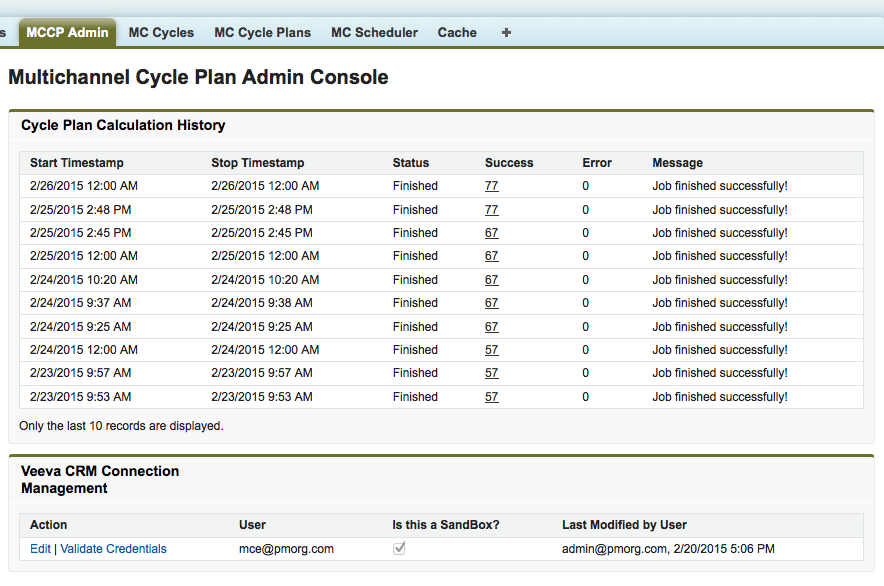Switch to the MC Cycles tab
The width and height of the screenshot is (884, 586).
[161, 32]
